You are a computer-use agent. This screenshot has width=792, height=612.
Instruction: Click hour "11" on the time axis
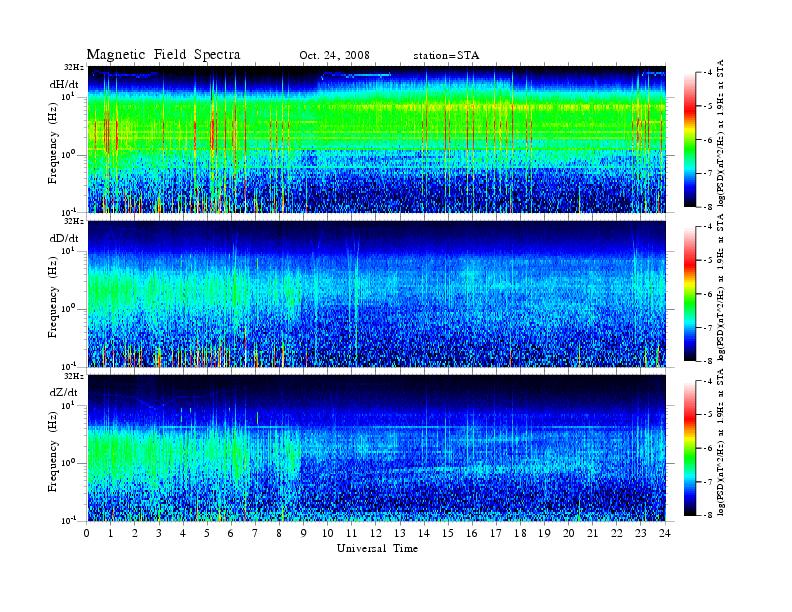click(352, 534)
